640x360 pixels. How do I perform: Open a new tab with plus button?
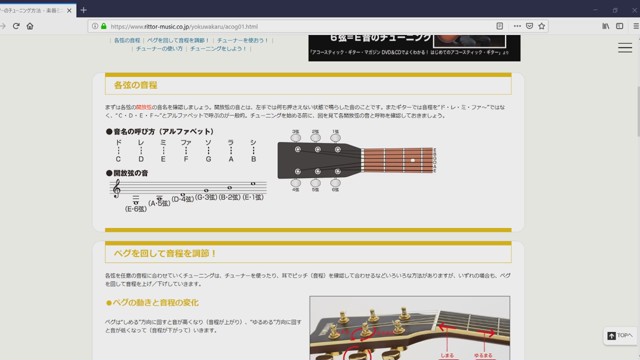point(84,10)
